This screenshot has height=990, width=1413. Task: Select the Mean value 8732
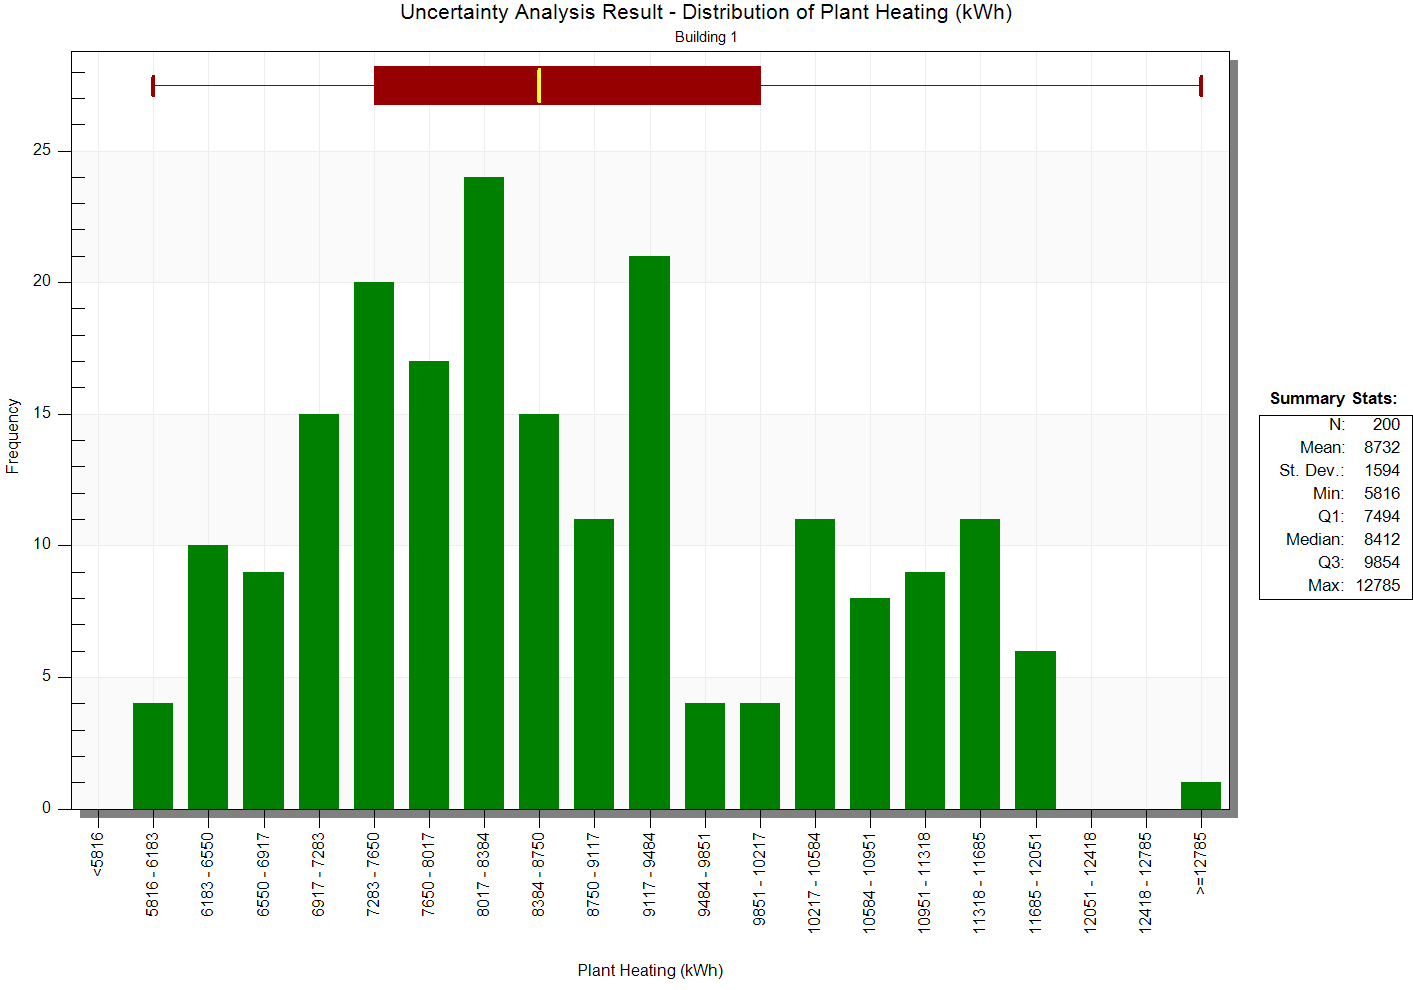[x=1381, y=447]
